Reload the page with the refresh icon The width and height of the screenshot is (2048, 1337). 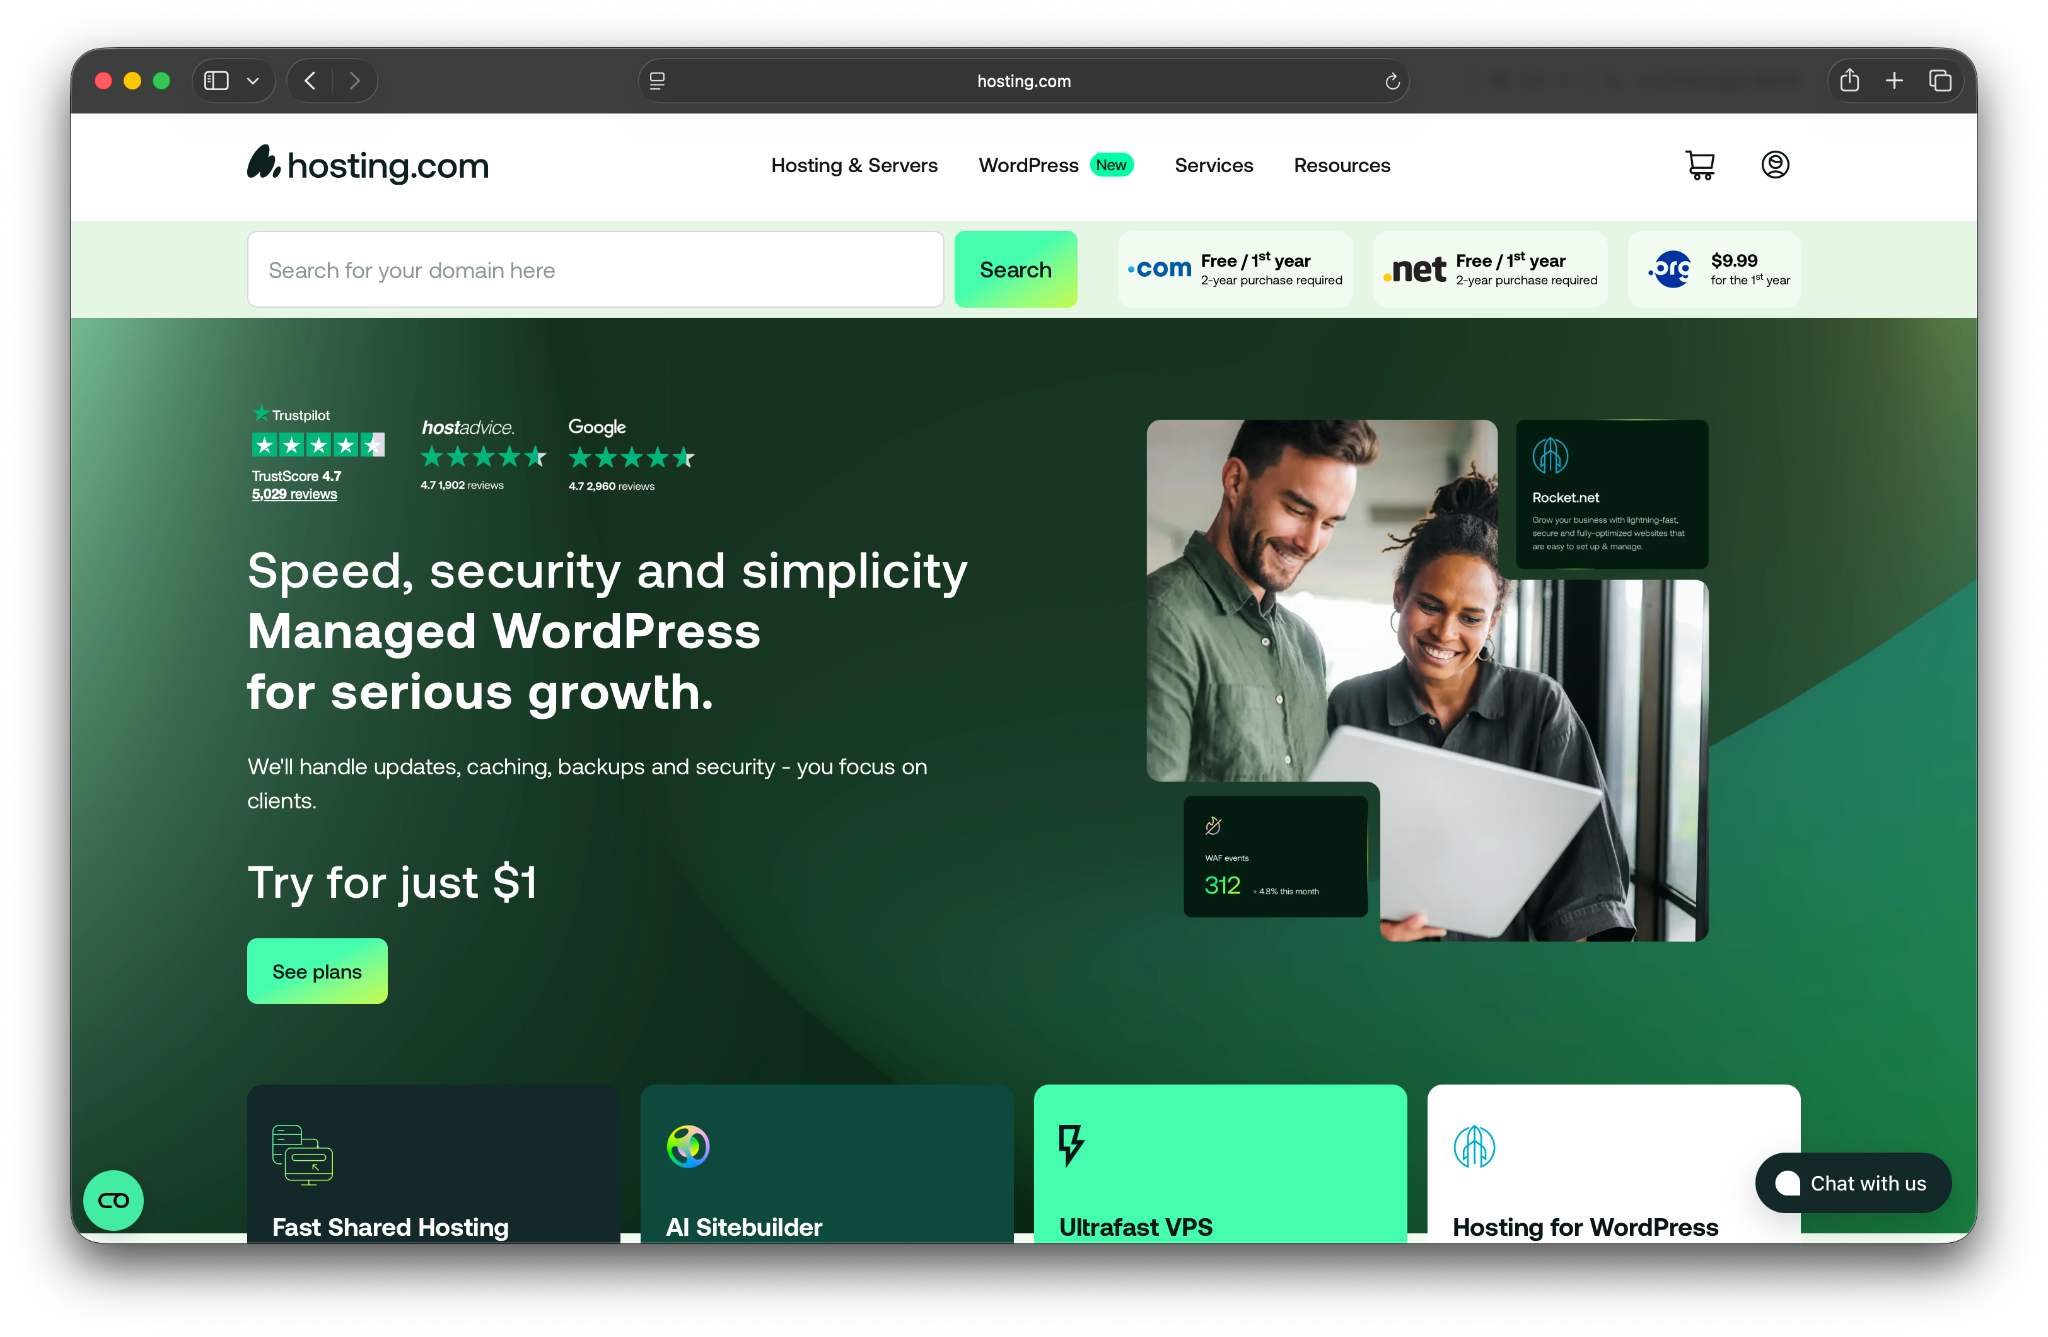coord(1392,81)
